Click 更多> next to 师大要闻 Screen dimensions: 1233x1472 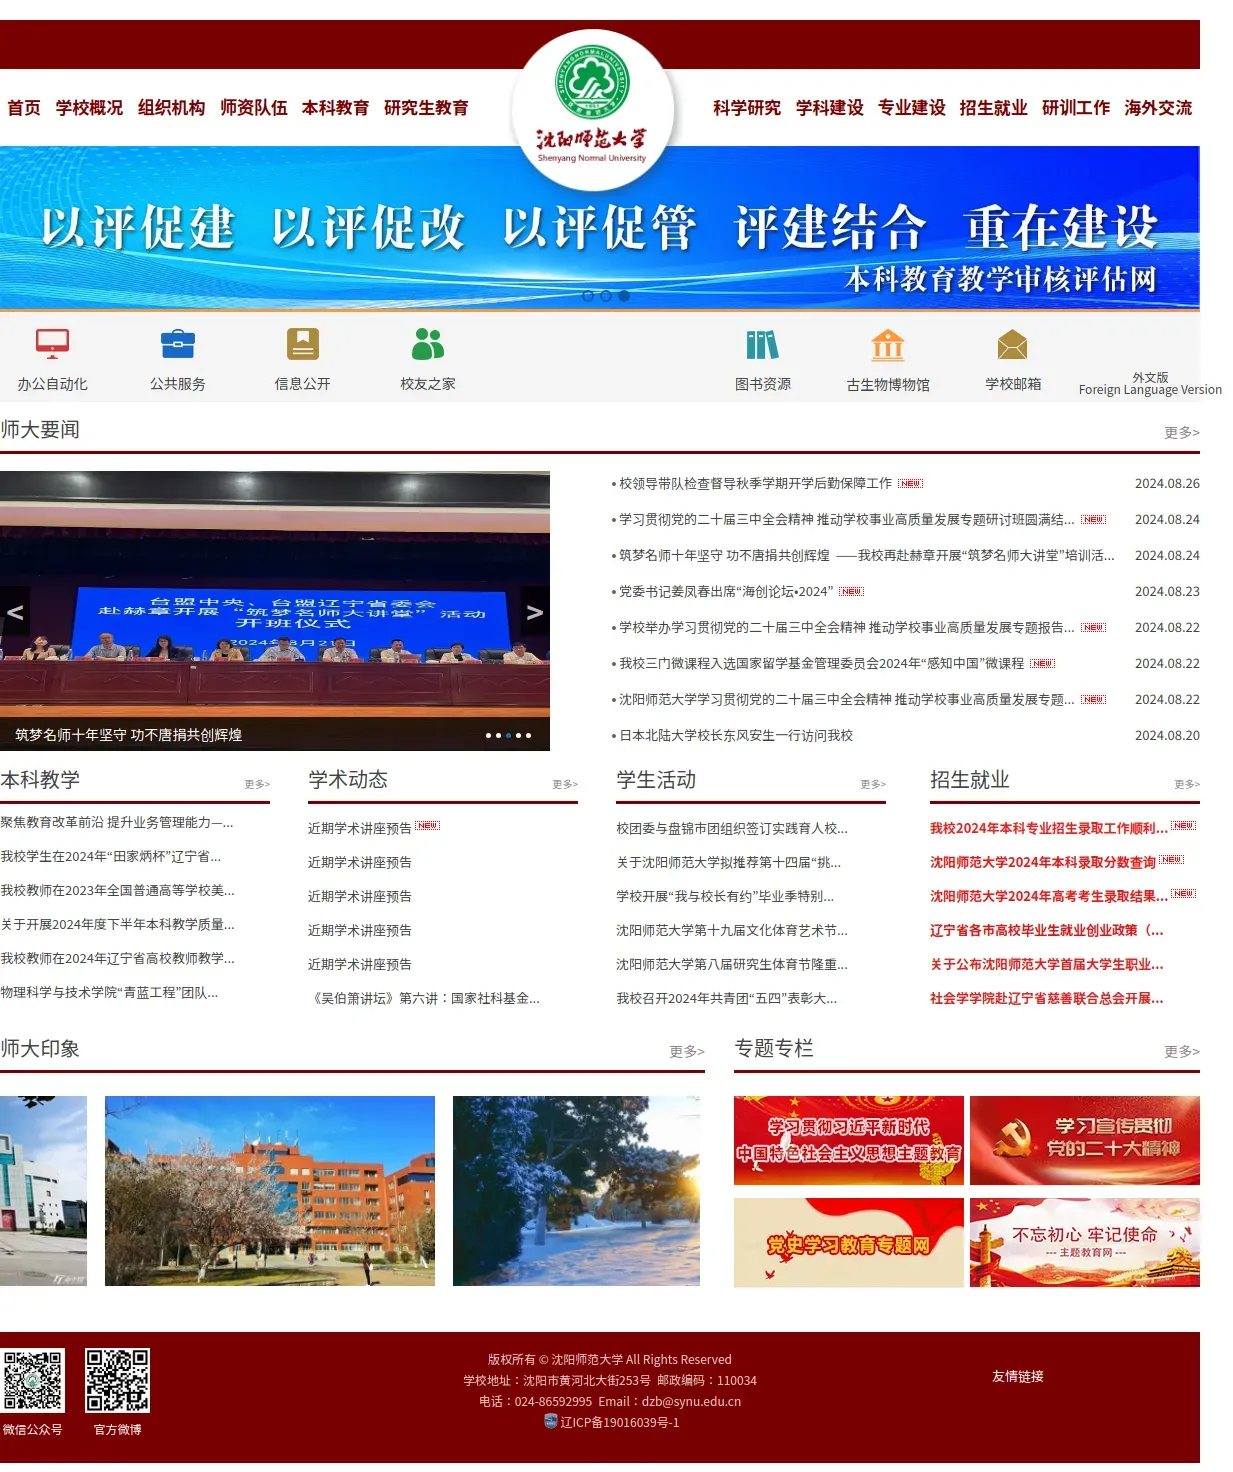click(1181, 432)
